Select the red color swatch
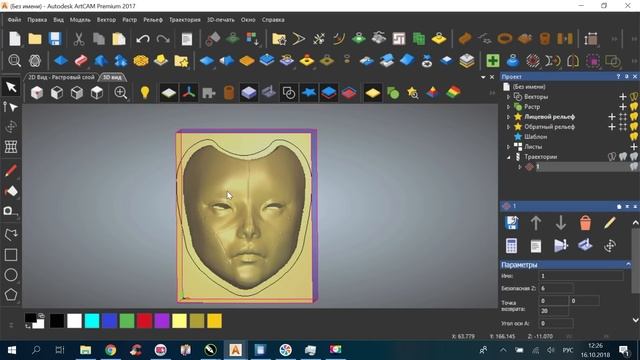The image size is (640, 360). coord(144,321)
